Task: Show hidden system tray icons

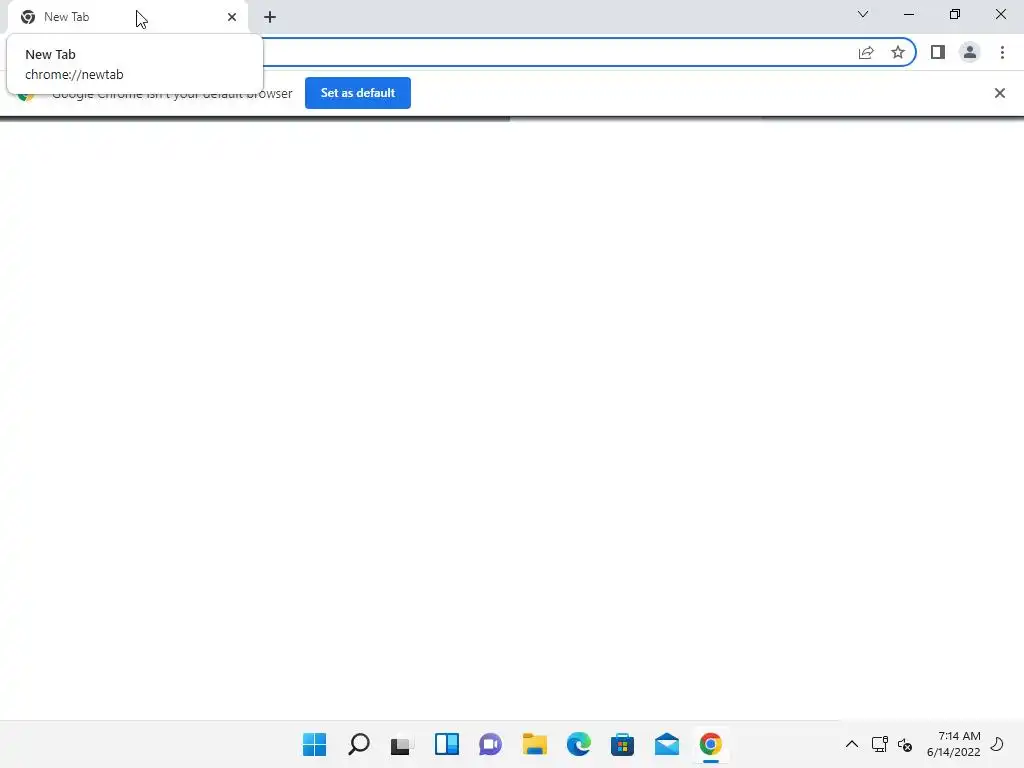Action: pyautogui.click(x=852, y=744)
